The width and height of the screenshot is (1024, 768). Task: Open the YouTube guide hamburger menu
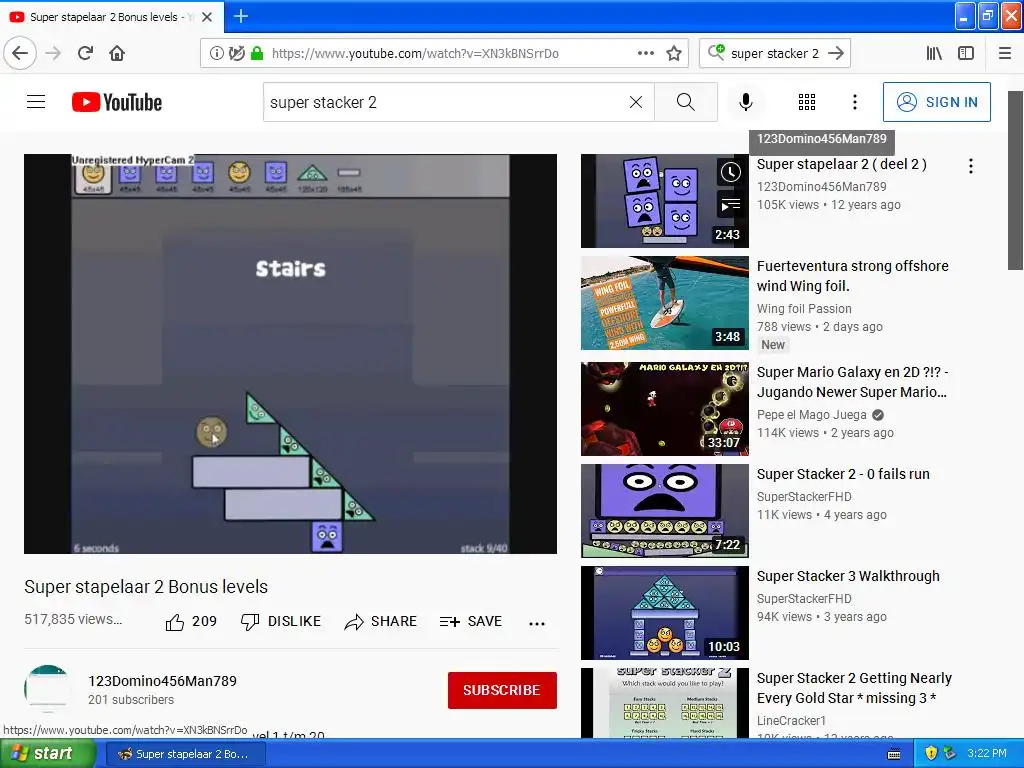click(x=36, y=102)
